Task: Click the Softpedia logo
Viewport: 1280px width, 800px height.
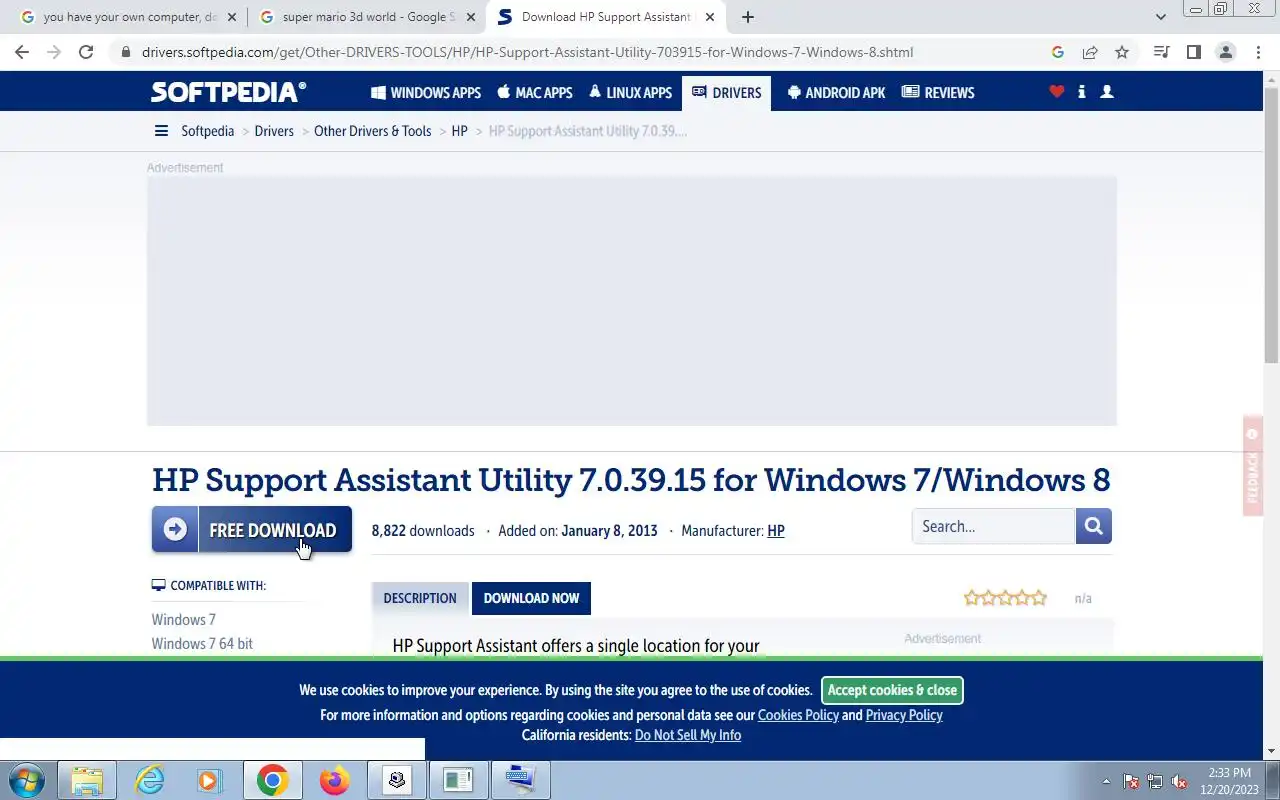Action: (x=228, y=92)
